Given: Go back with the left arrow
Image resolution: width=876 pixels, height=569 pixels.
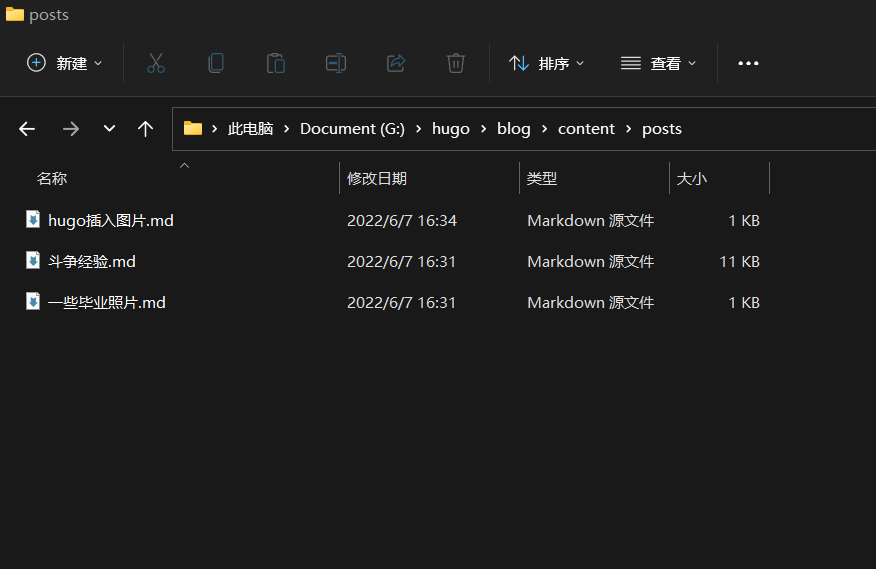Looking at the screenshot, I should tap(27, 129).
